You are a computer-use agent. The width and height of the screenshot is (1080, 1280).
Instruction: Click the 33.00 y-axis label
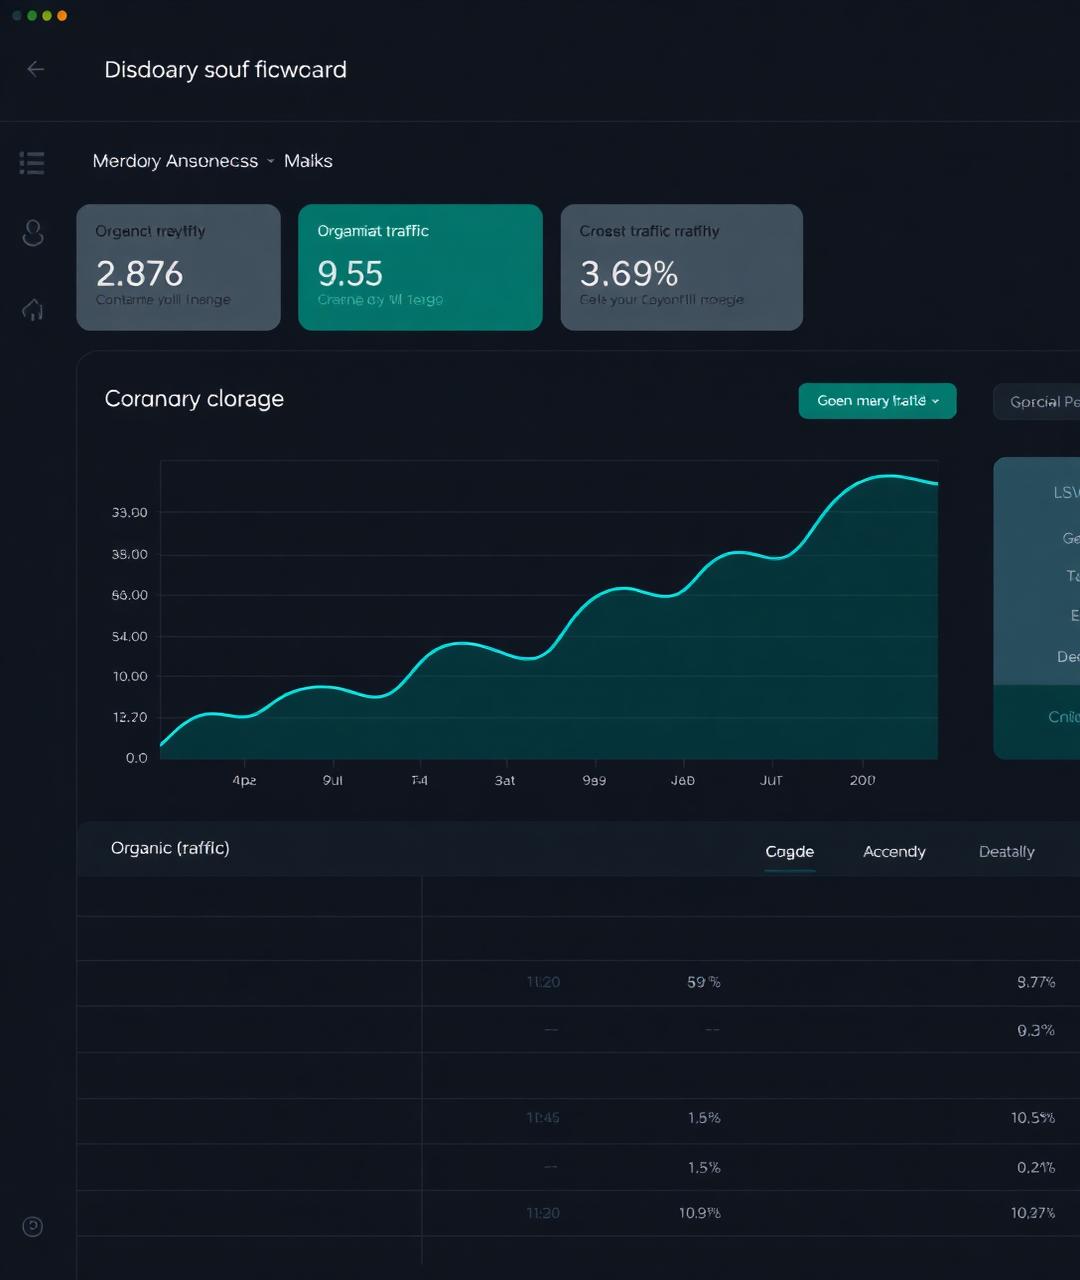pos(130,513)
